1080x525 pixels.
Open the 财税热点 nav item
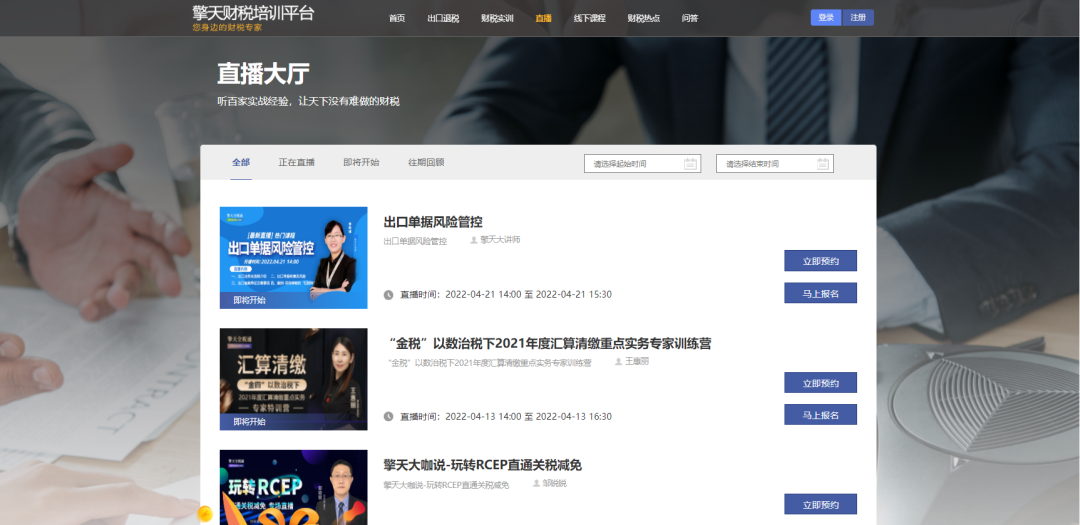click(643, 18)
